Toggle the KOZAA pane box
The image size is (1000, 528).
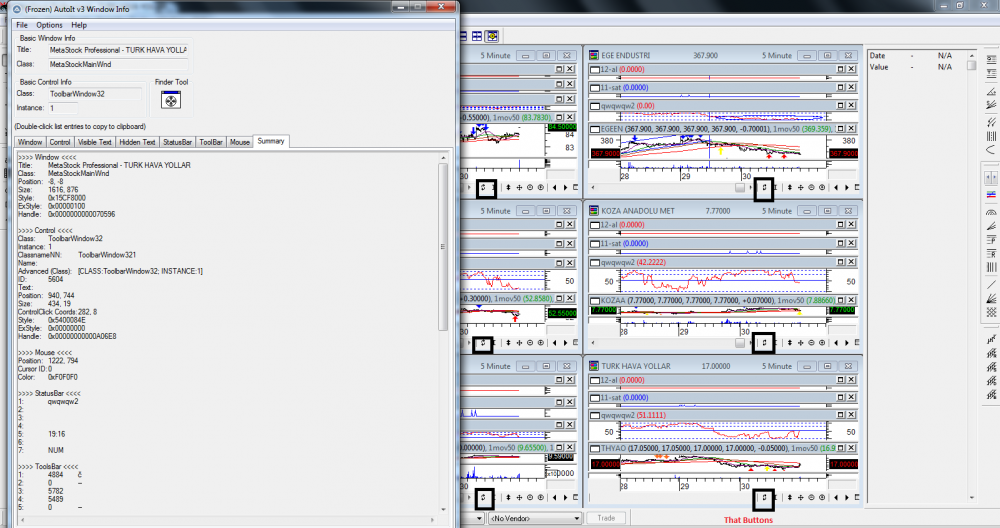tap(595, 300)
